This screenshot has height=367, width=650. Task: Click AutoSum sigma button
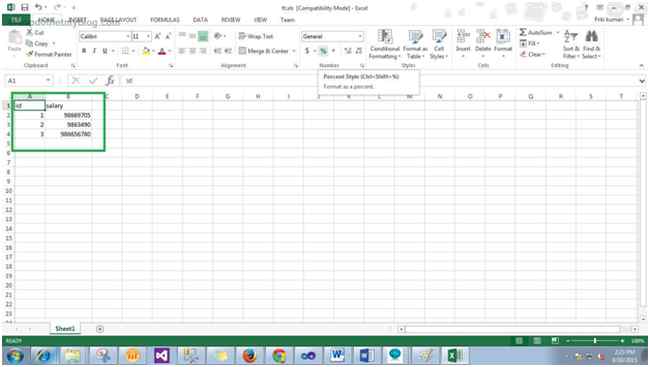pos(536,32)
